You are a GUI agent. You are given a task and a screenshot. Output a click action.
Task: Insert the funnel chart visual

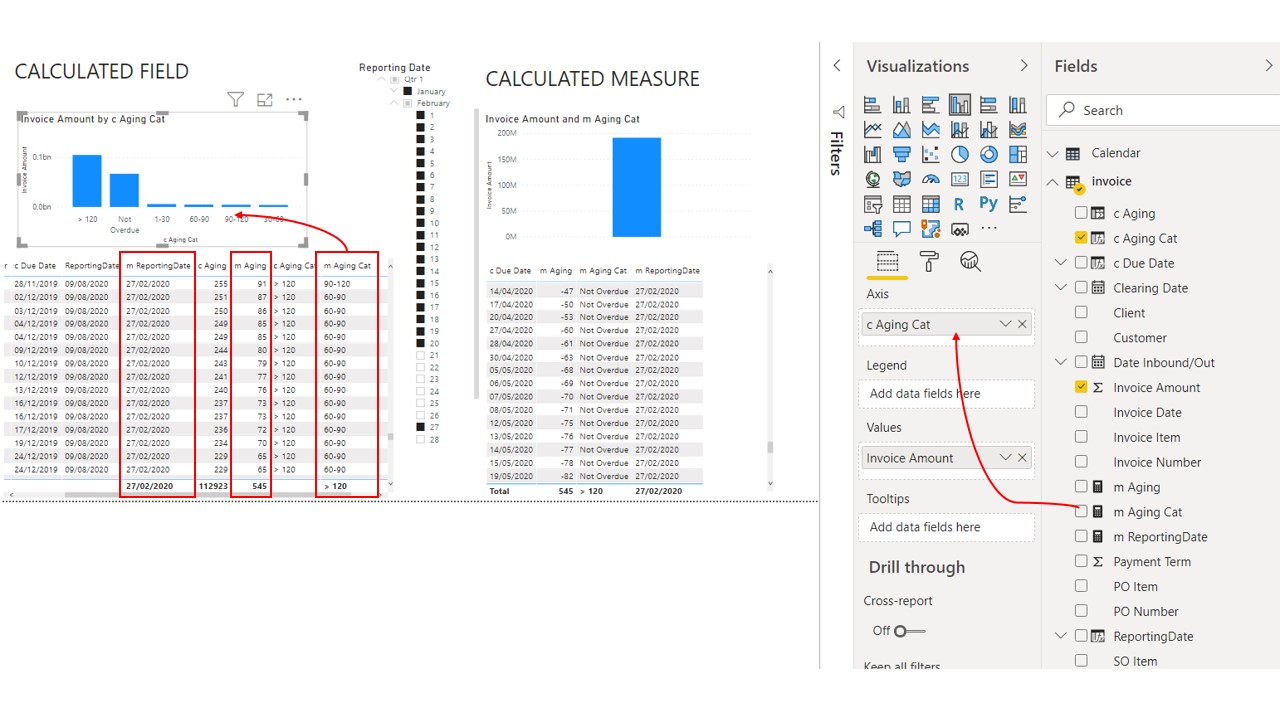tap(902, 154)
